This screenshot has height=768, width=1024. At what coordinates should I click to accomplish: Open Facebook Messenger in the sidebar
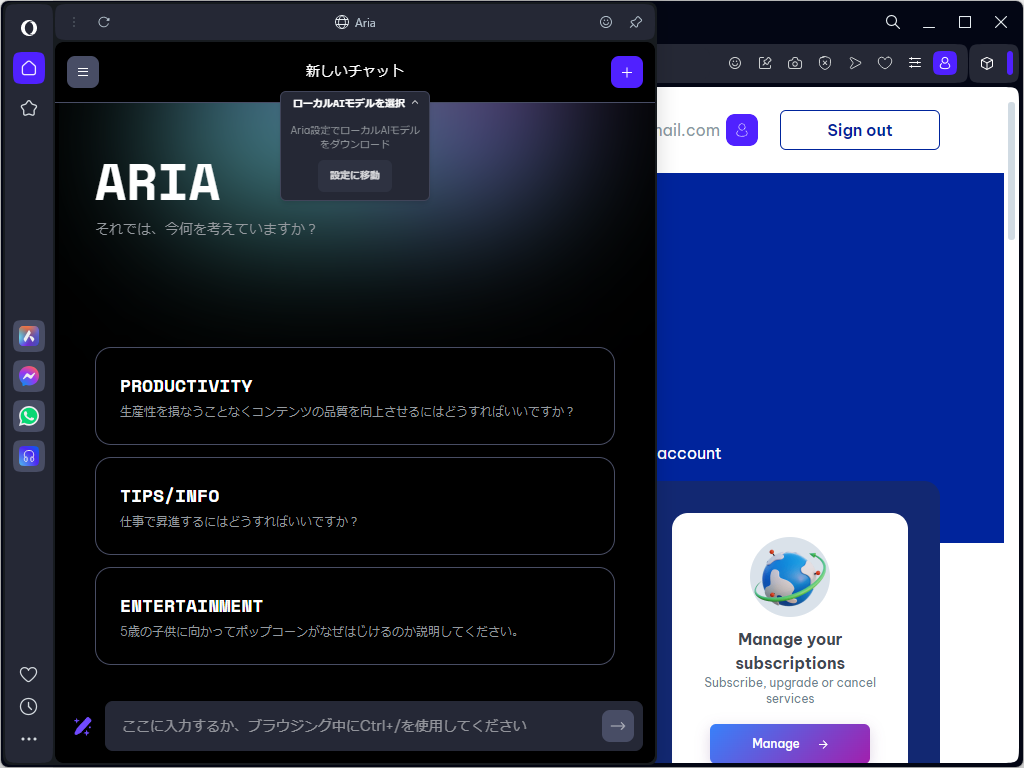(29, 376)
